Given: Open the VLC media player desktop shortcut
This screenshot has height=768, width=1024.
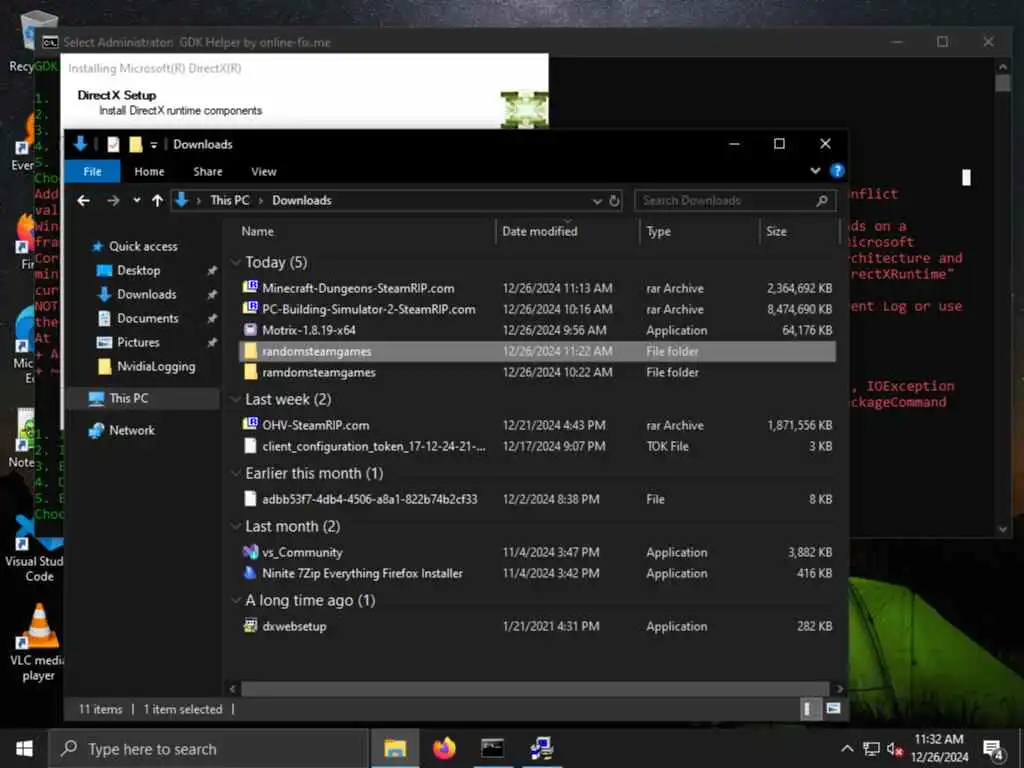Looking at the screenshot, I should 38,641.
